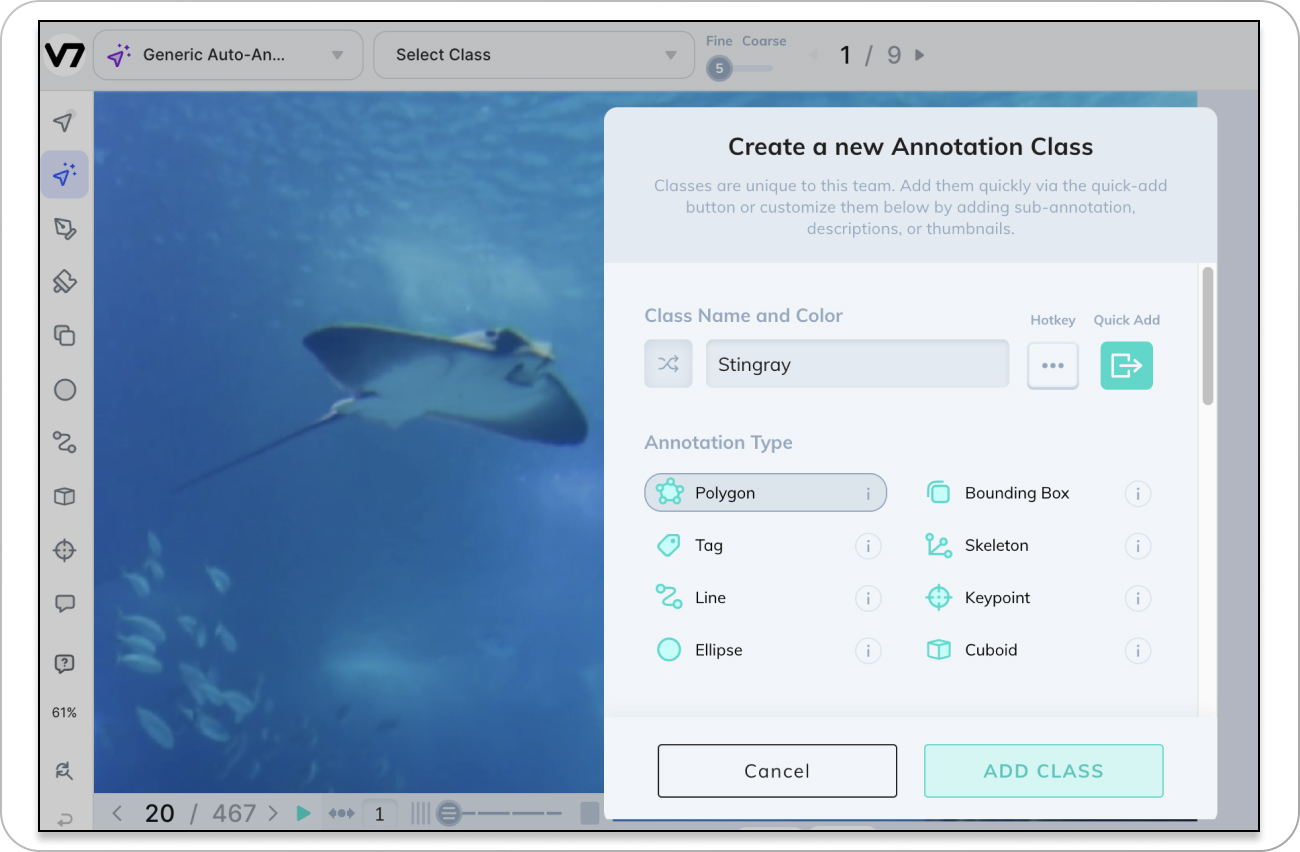Open the Select Class dropdown
The width and height of the screenshot is (1300, 852).
point(533,55)
